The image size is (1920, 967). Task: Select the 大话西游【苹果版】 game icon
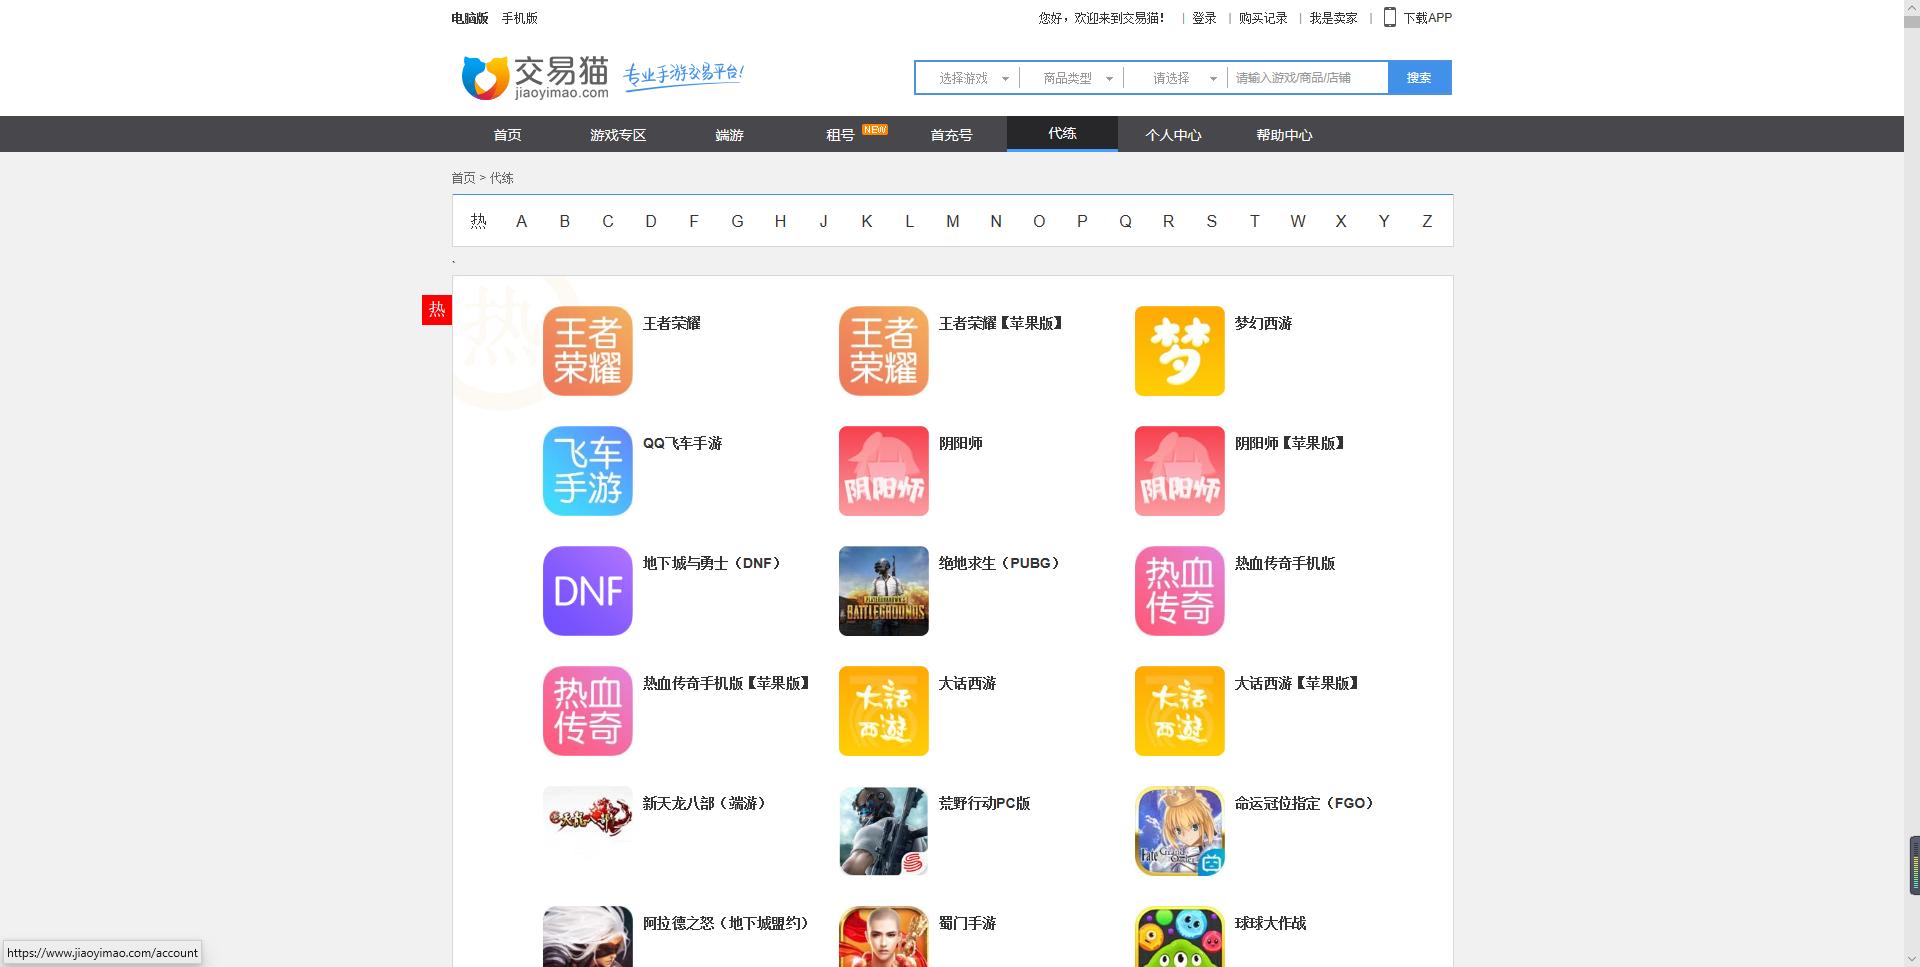[1180, 711]
